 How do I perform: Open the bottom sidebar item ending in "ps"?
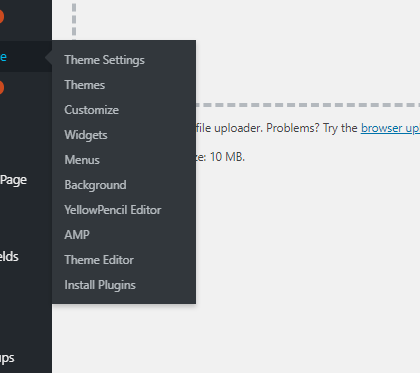(7, 358)
